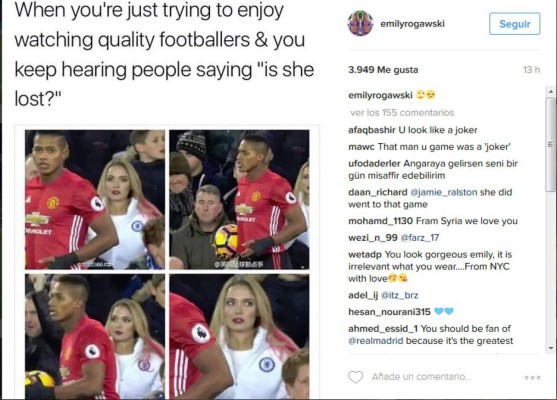Open emilyrogawski's round profile avatar

360,23
